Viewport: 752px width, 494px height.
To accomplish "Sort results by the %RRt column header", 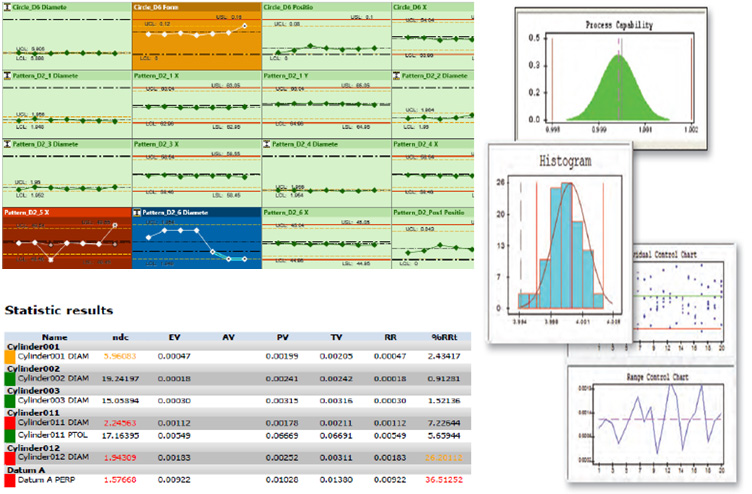I will click(x=444, y=337).
